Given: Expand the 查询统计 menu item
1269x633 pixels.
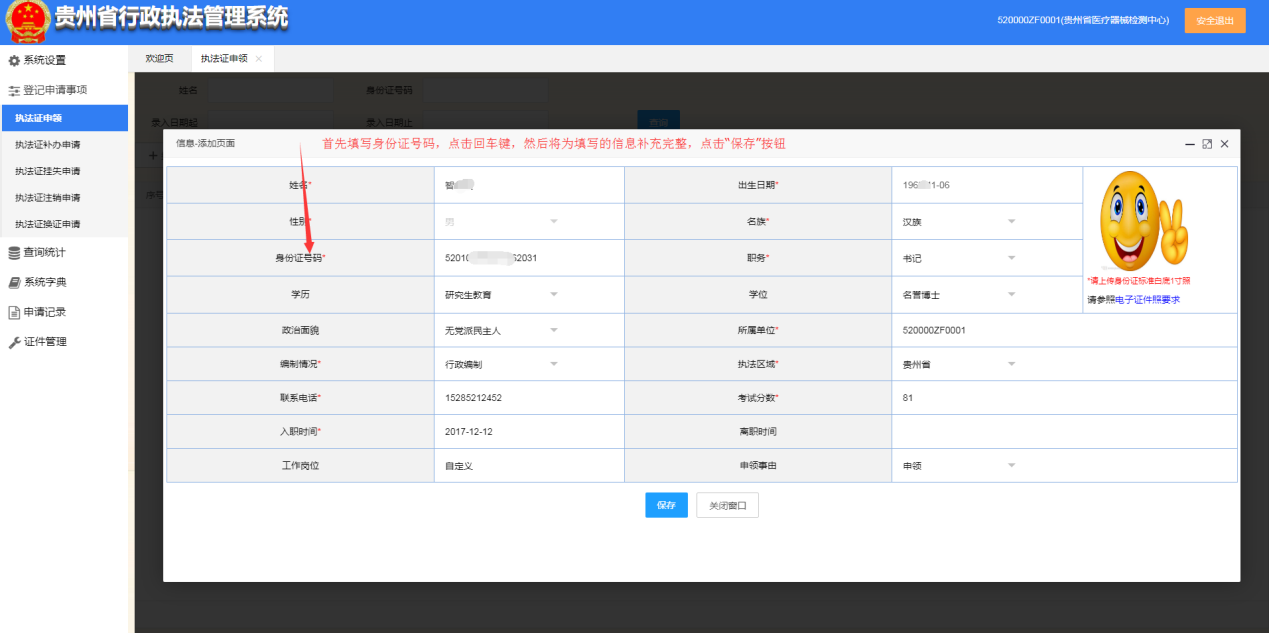Looking at the screenshot, I should pyautogui.click(x=64, y=253).
